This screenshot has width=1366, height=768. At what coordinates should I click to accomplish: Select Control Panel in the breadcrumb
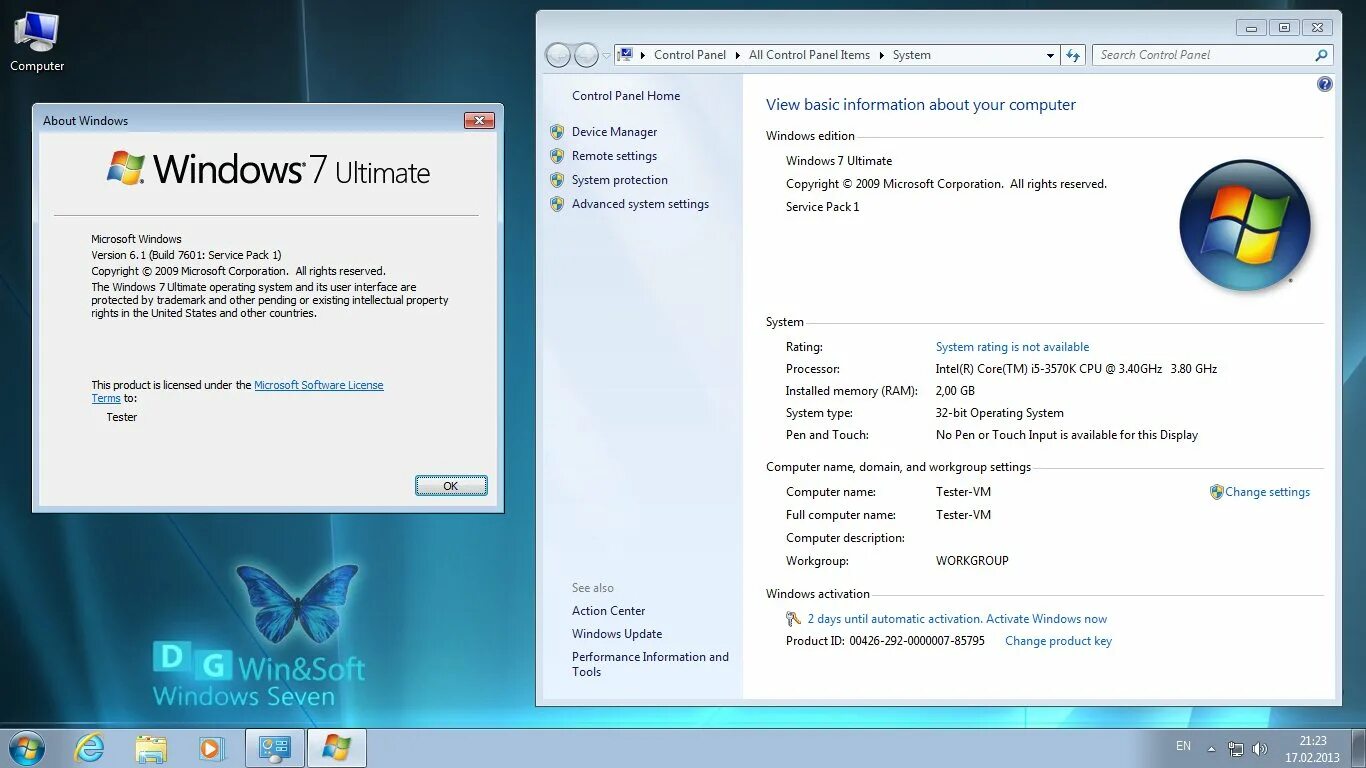pos(690,55)
